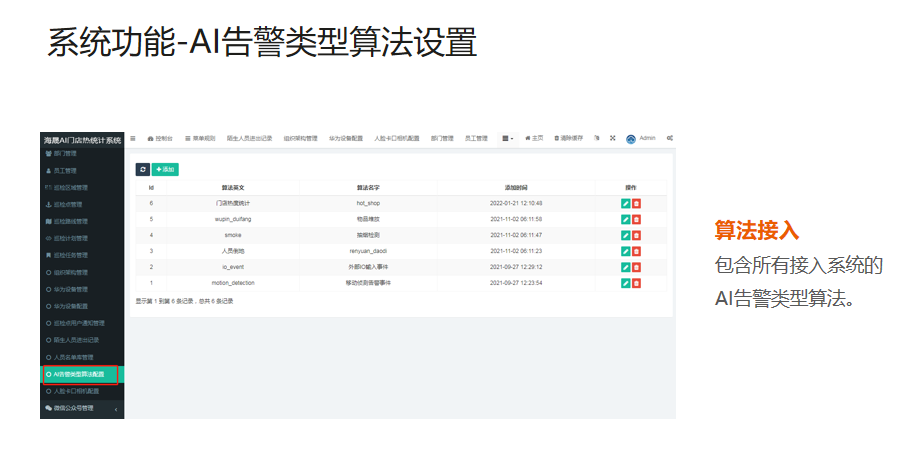Collapse the sidebar via 微信公众号管理 chevron
Image resolution: width=919 pixels, height=455 pixels.
click(115, 409)
